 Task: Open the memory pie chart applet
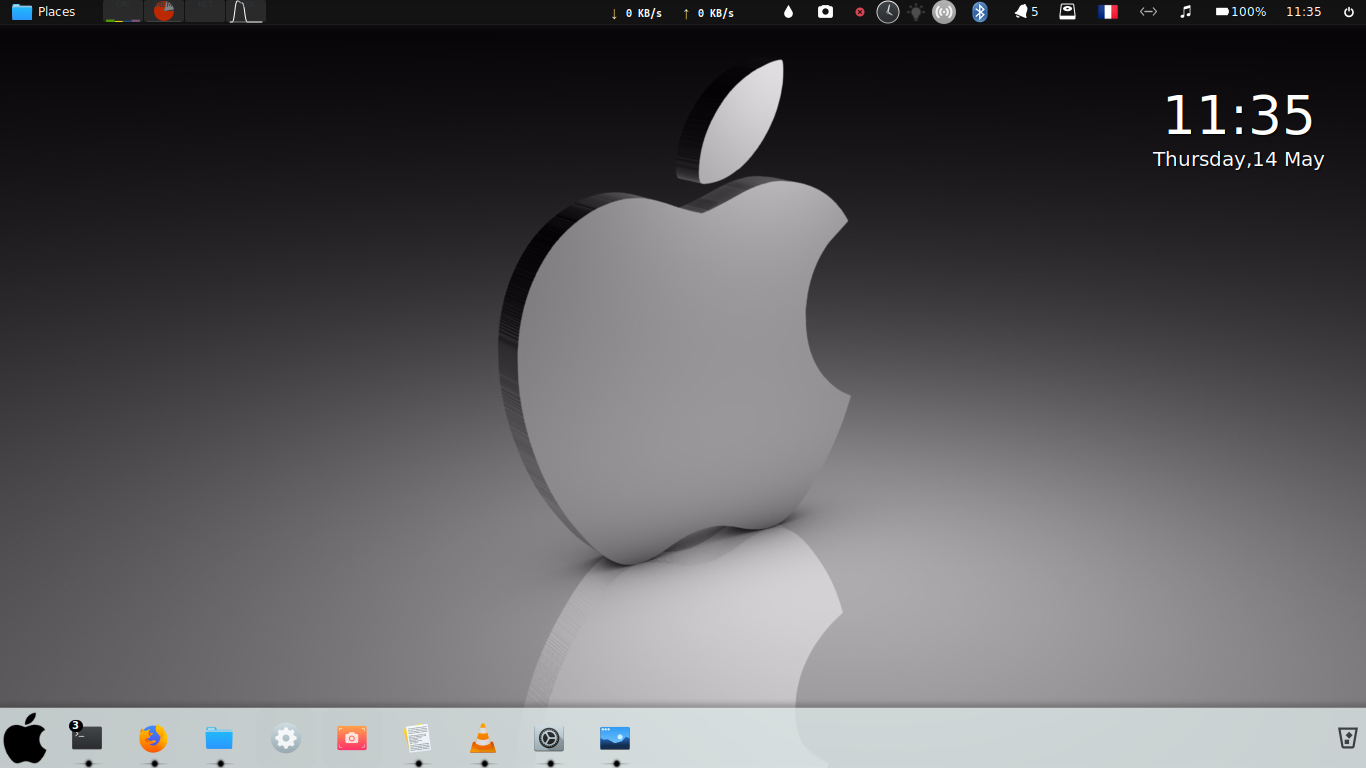pos(164,12)
